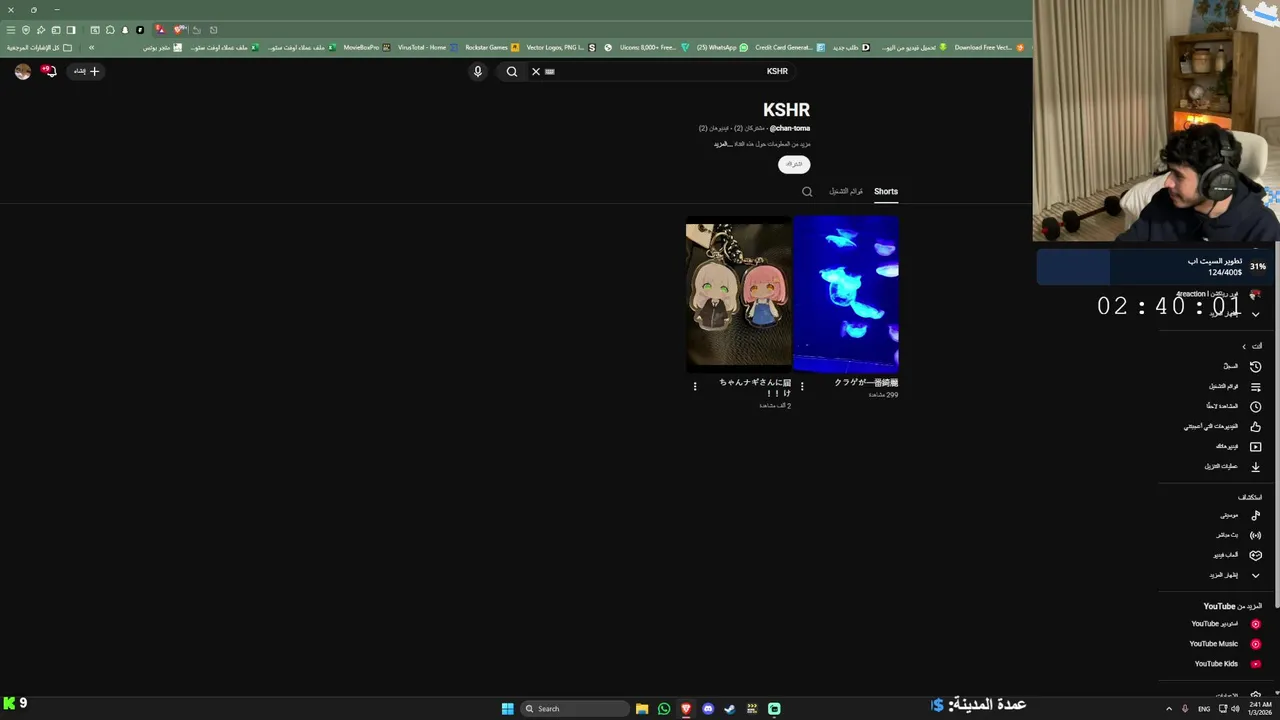
Task: Click the YouTube voice search microphone icon
Action: point(478,71)
